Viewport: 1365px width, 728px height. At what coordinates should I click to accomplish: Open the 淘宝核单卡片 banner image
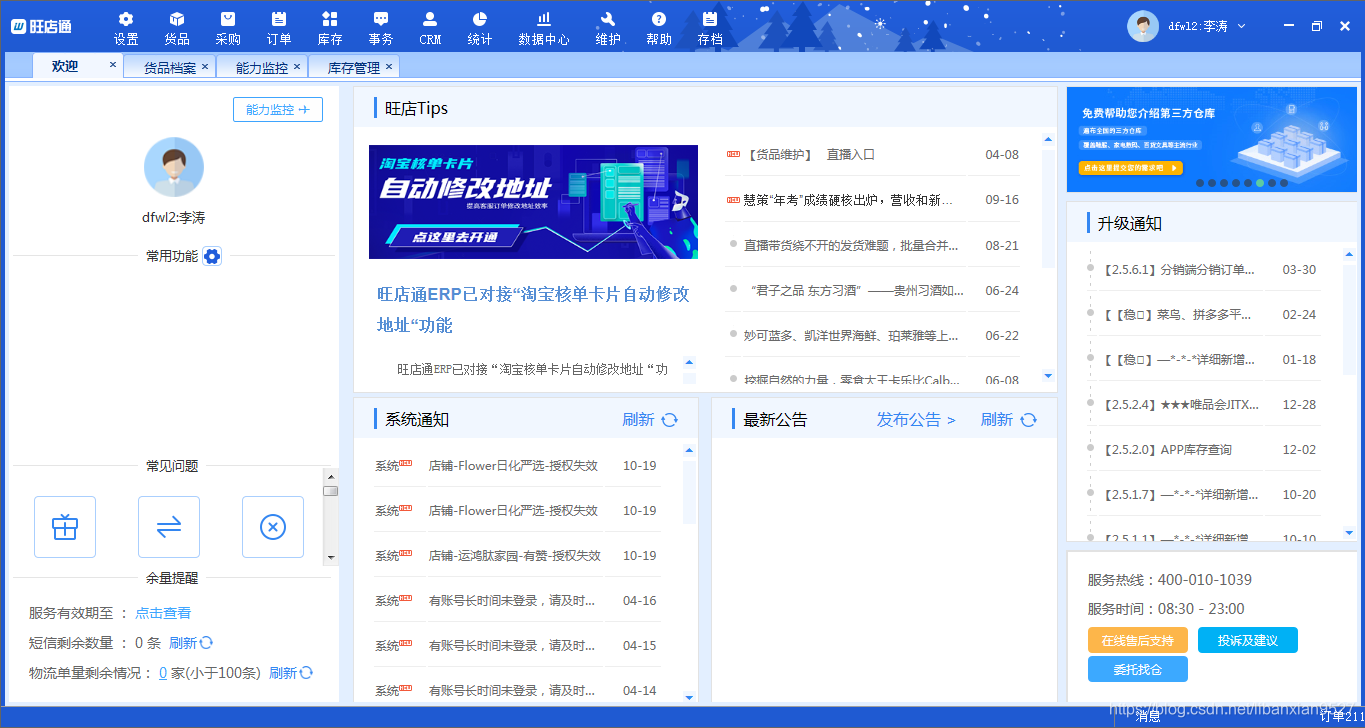coord(533,202)
